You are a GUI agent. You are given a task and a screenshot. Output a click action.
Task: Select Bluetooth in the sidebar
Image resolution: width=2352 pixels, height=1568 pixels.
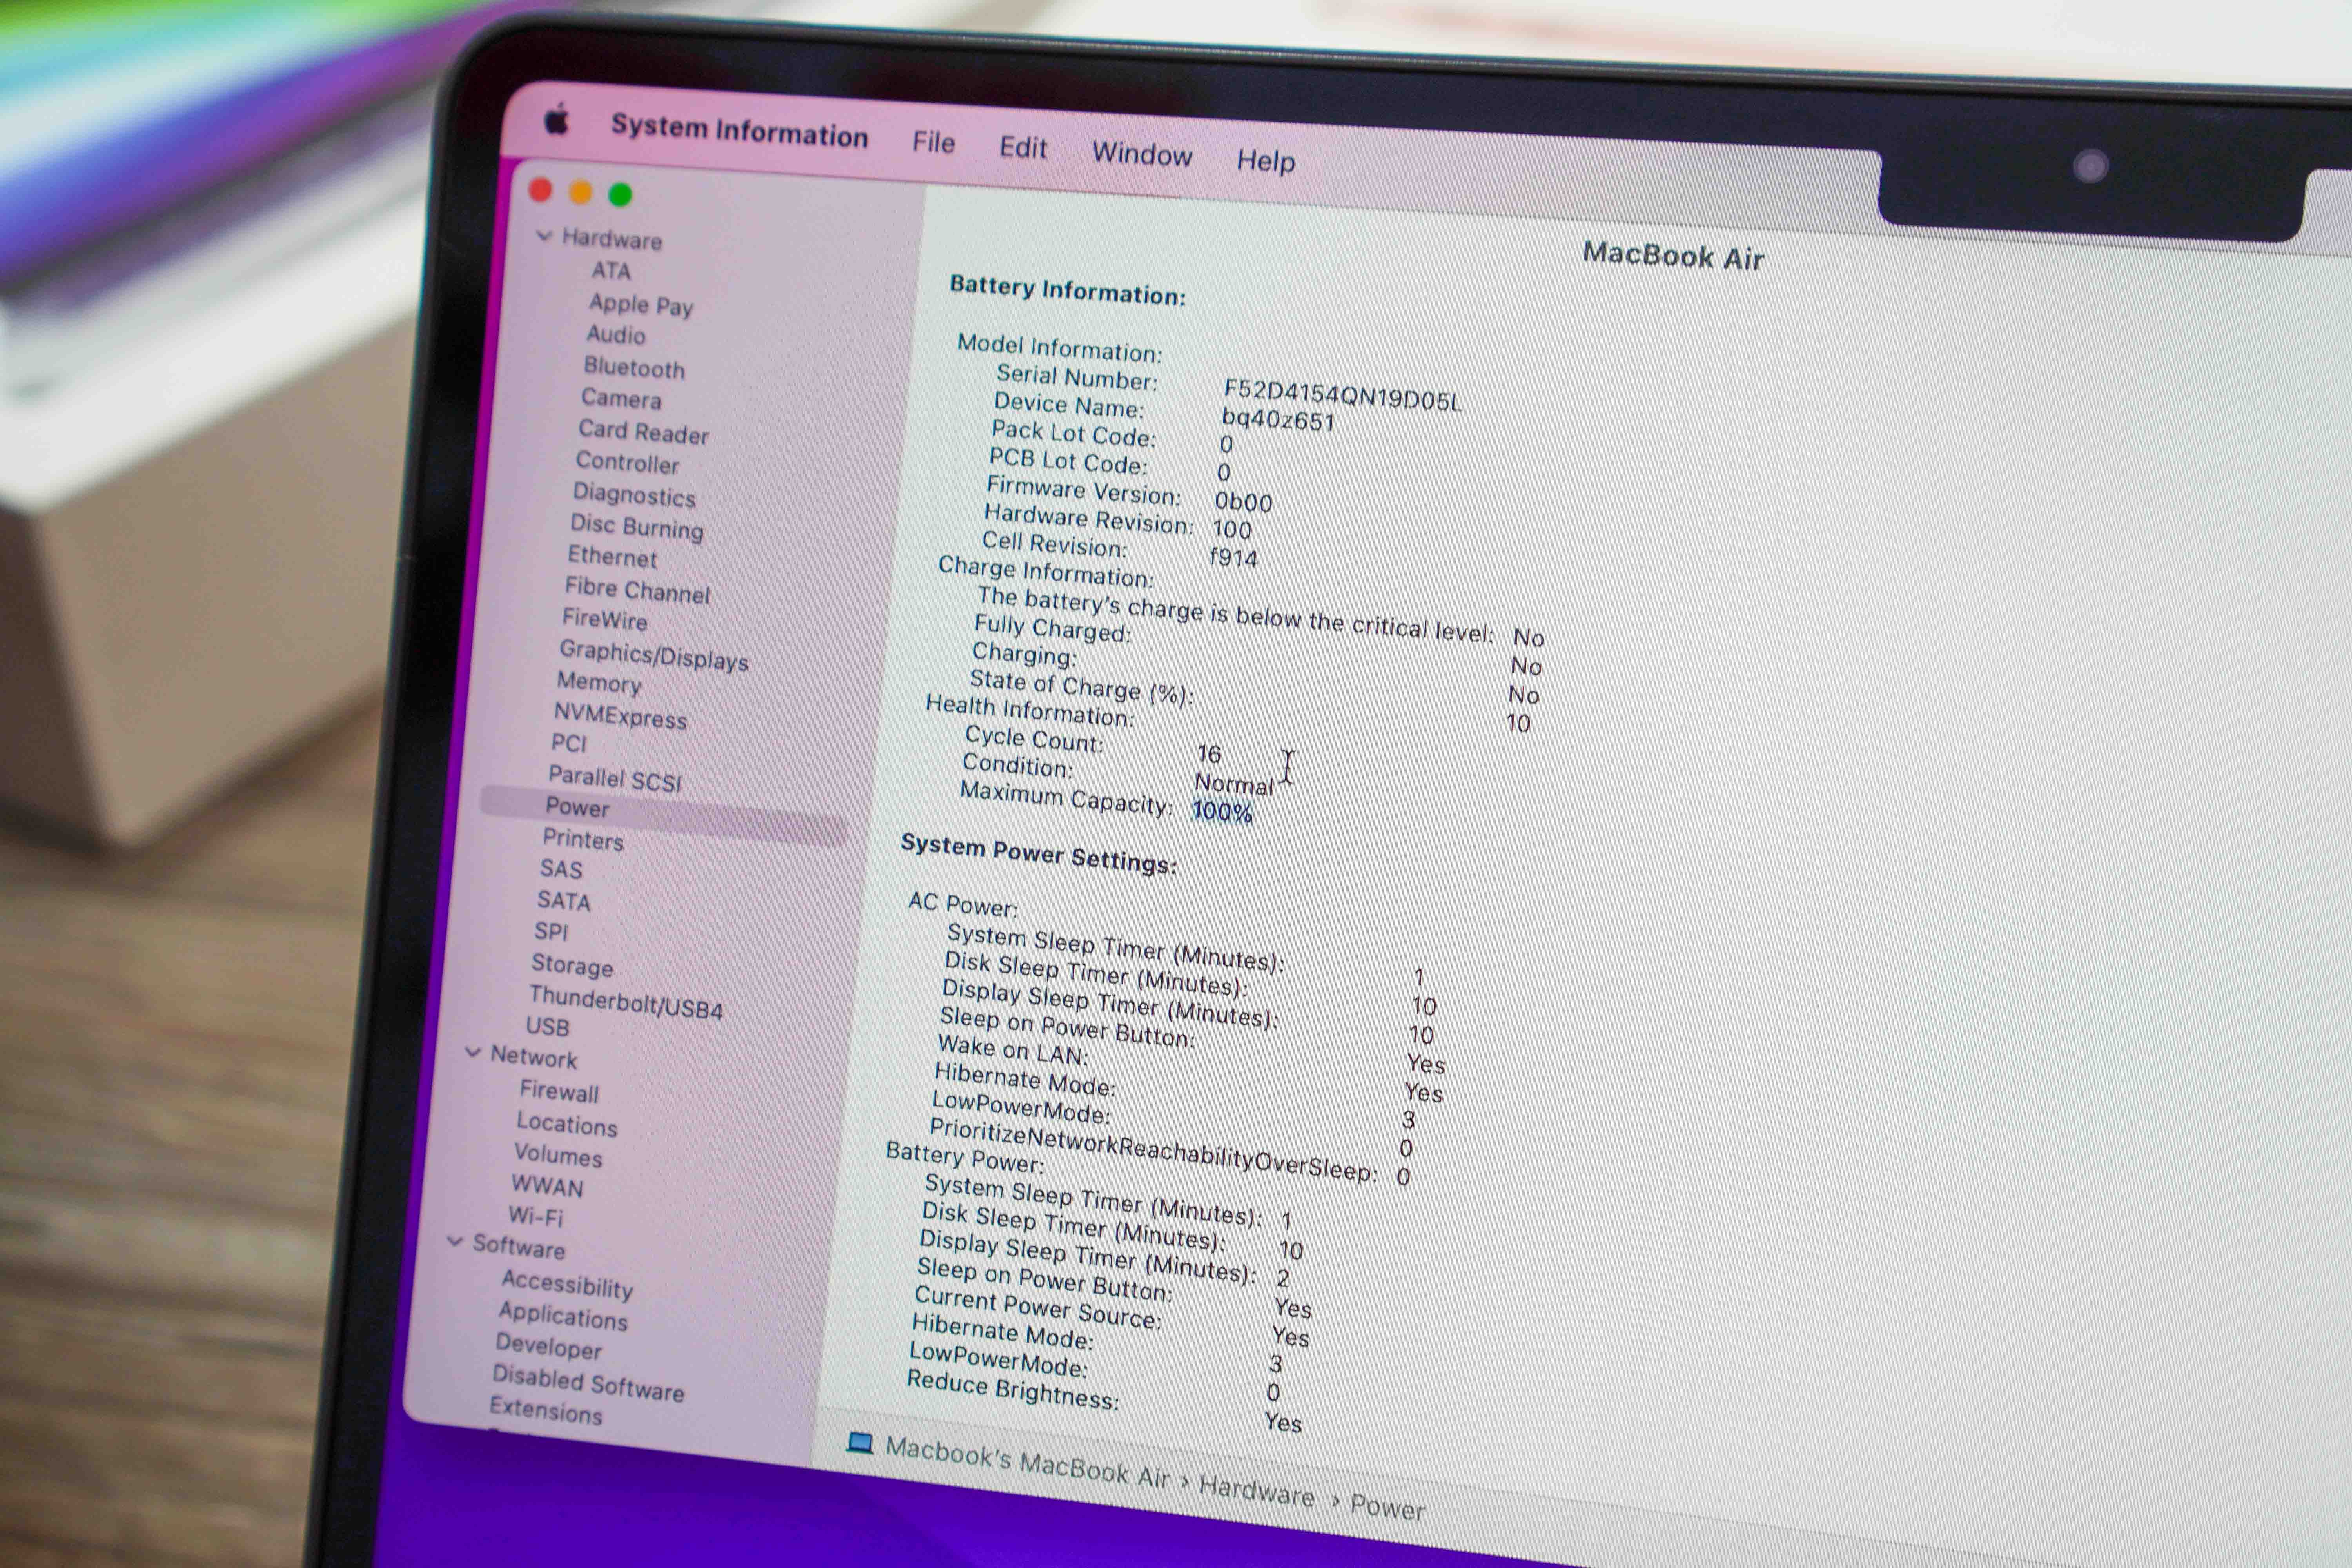(634, 368)
